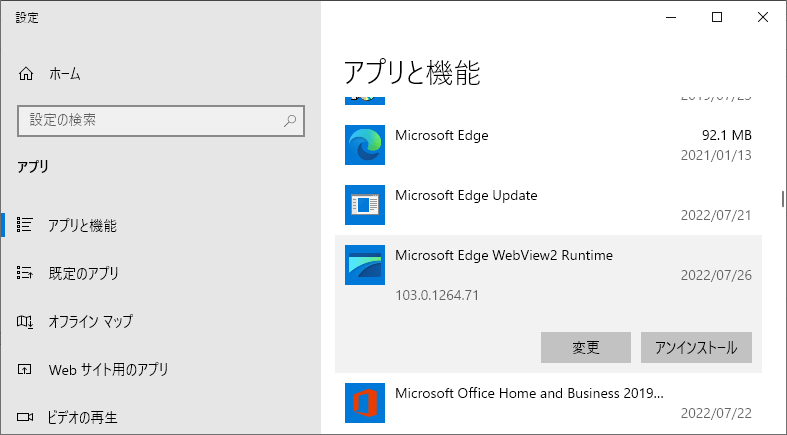Viewport: 787px width, 435px height.
Task: Click the app list scrollbar thumb
Action: pyautogui.click(x=782, y=198)
